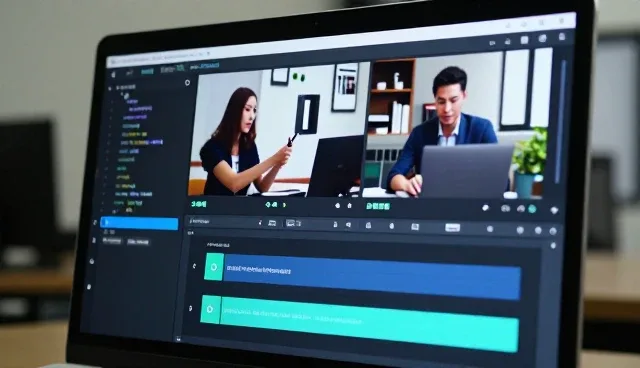The height and width of the screenshot is (368, 640).
Task: Click the white rectangular button in timeline toolbar
Action: (x=452, y=228)
